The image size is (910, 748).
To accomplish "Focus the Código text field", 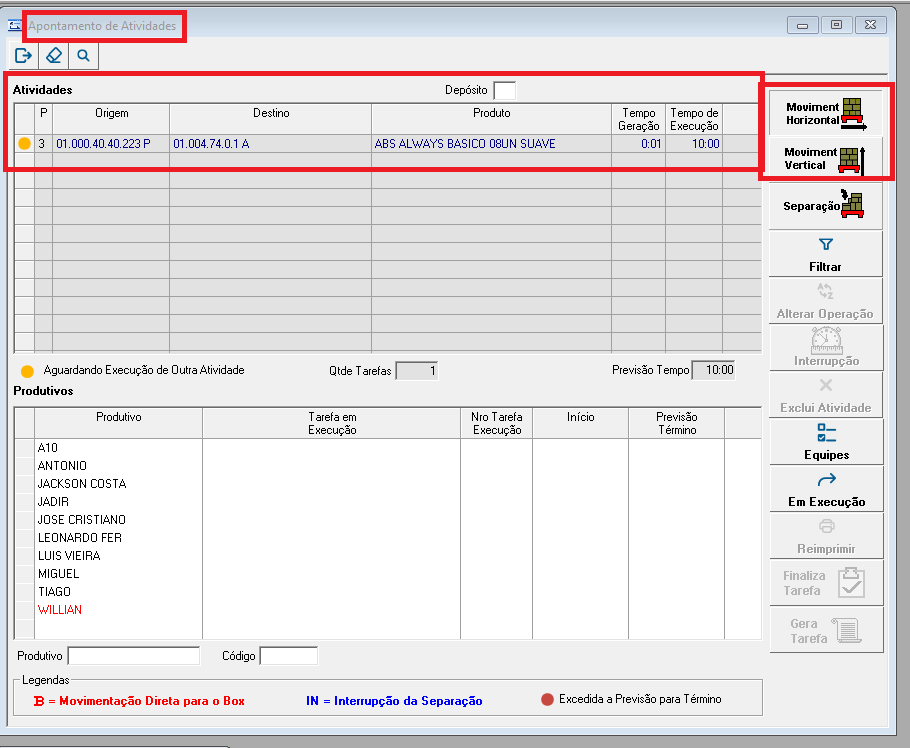I will pyautogui.click(x=289, y=656).
